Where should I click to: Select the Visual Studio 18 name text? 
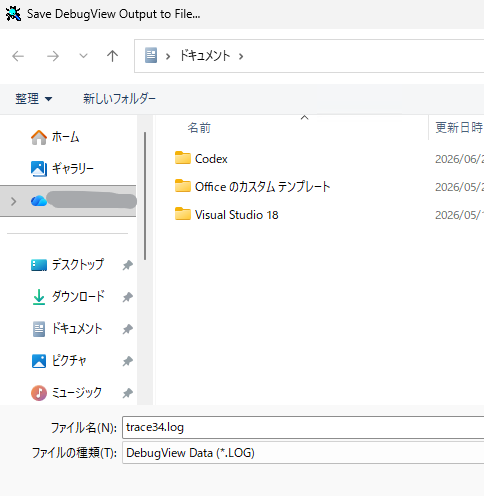point(237,215)
